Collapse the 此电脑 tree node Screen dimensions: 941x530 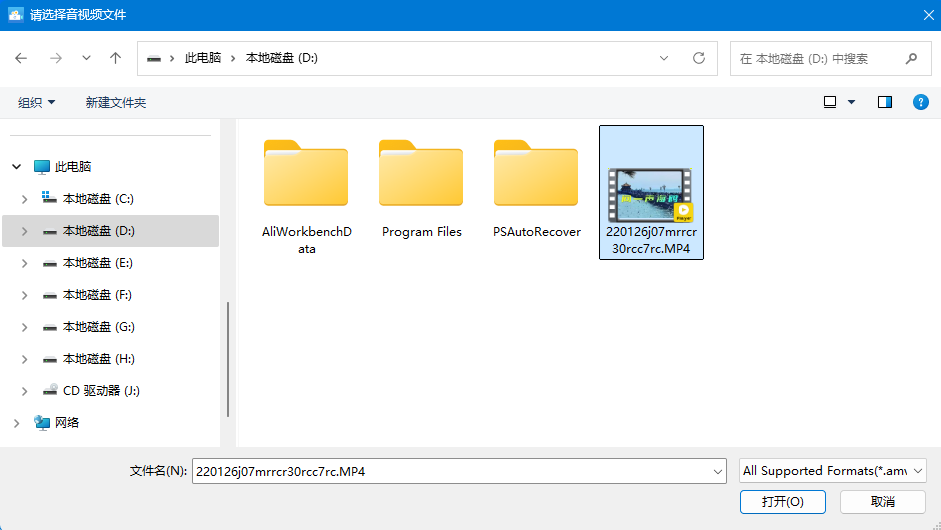[16, 167]
